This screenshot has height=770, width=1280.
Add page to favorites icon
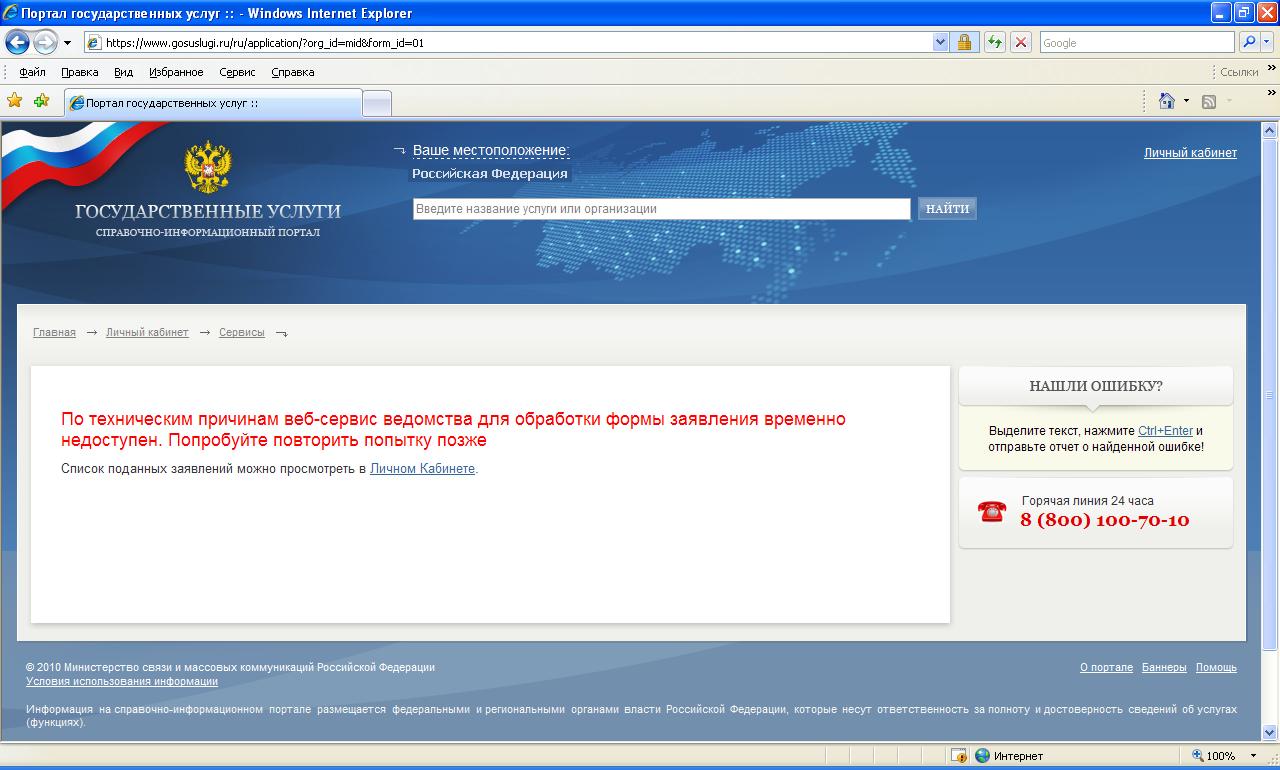[x=41, y=101]
